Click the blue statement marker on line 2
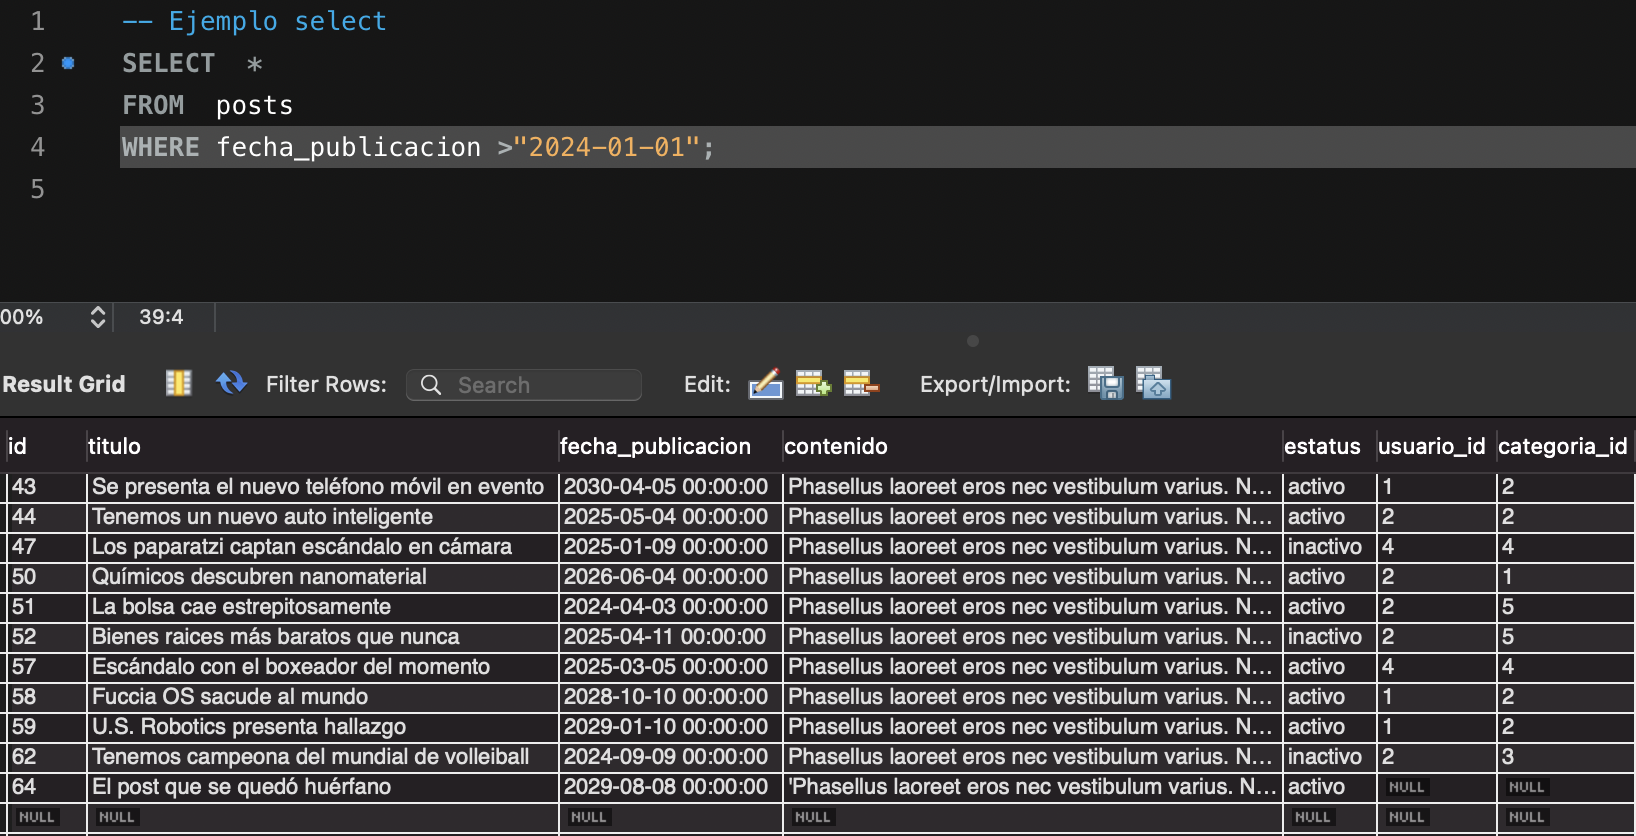Image resolution: width=1636 pixels, height=836 pixels. (x=68, y=63)
